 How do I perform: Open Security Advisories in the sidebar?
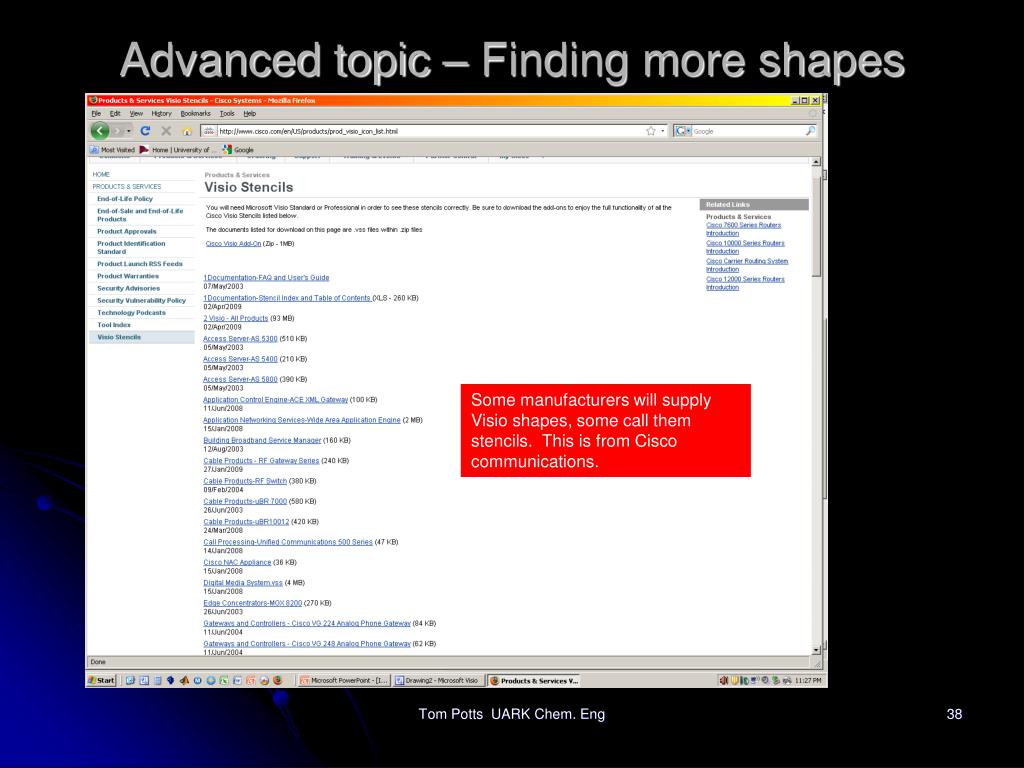pyautogui.click(x=129, y=288)
